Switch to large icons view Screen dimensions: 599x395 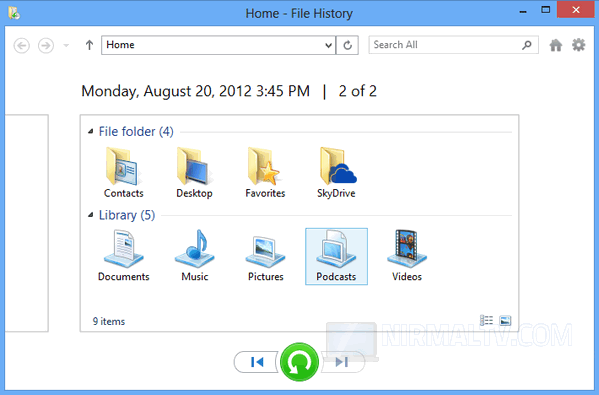point(505,320)
